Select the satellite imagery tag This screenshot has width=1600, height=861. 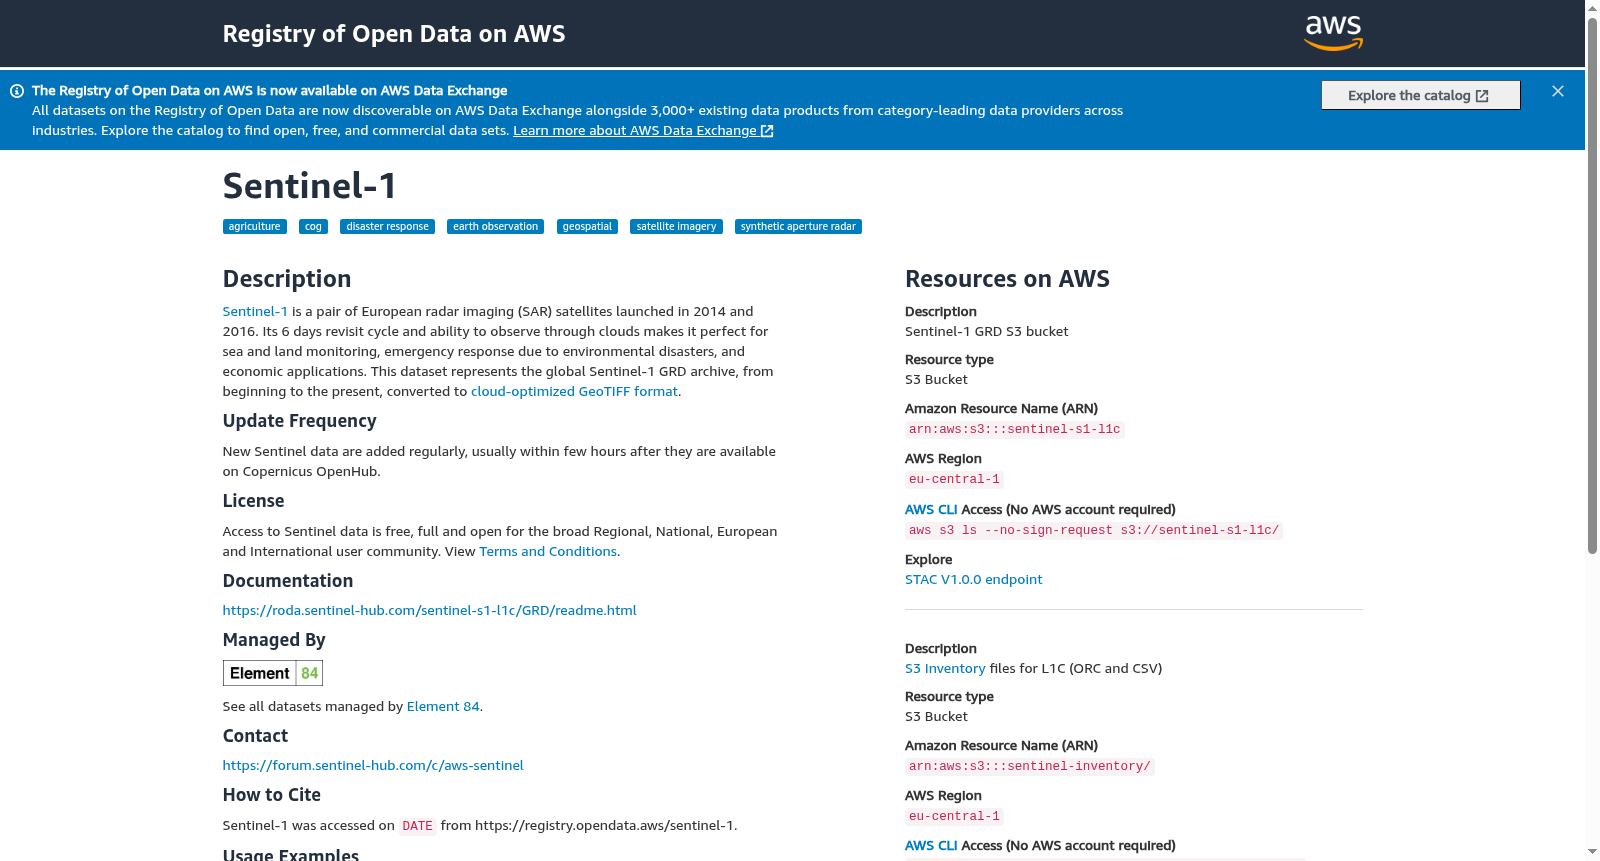(x=676, y=227)
